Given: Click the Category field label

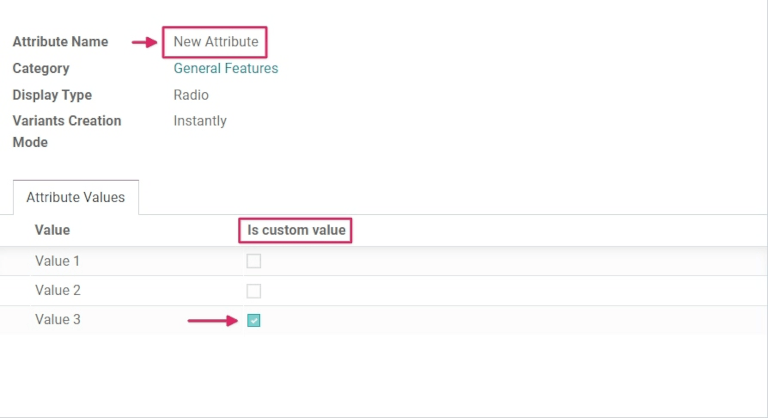Looking at the screenshot, I should 41,69.
